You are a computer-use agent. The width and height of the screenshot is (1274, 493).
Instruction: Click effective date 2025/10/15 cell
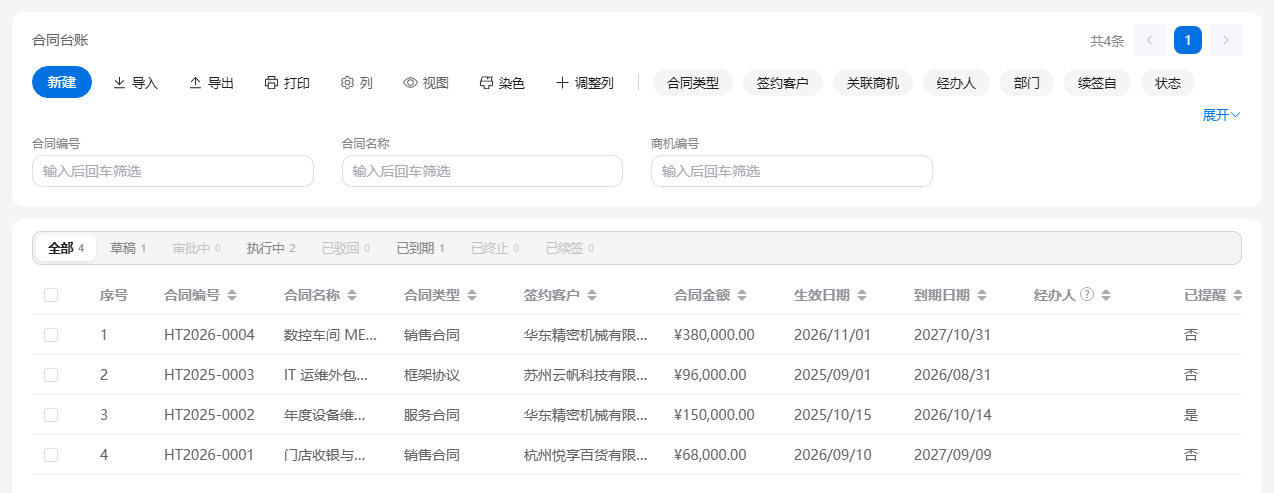coord(832,415)
